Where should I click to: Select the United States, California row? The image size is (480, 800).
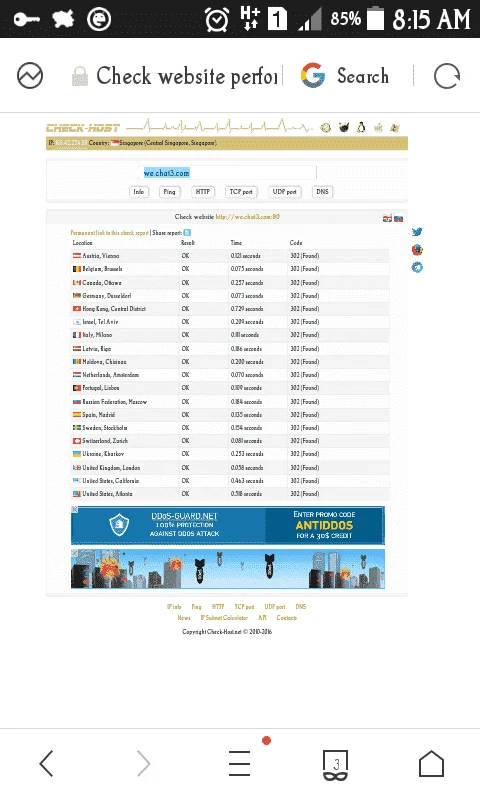coord(230,481)
